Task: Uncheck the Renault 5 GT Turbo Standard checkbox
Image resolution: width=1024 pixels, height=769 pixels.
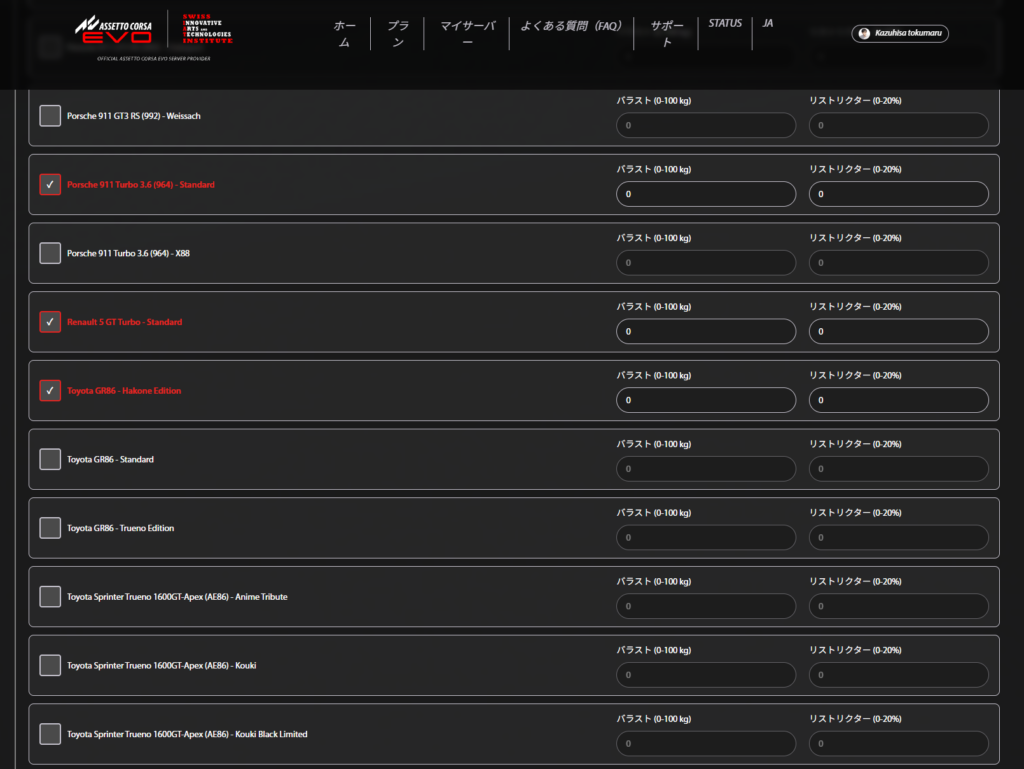Action: pos(50,322)
